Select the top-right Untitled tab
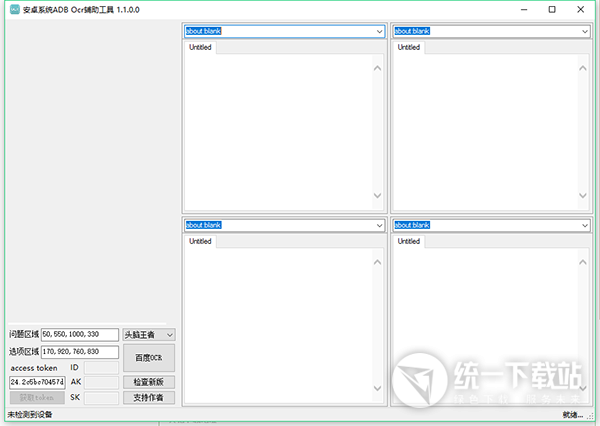The height and width of the screenshot is (426, 600). pyautogui.click(x=409, y=47)
